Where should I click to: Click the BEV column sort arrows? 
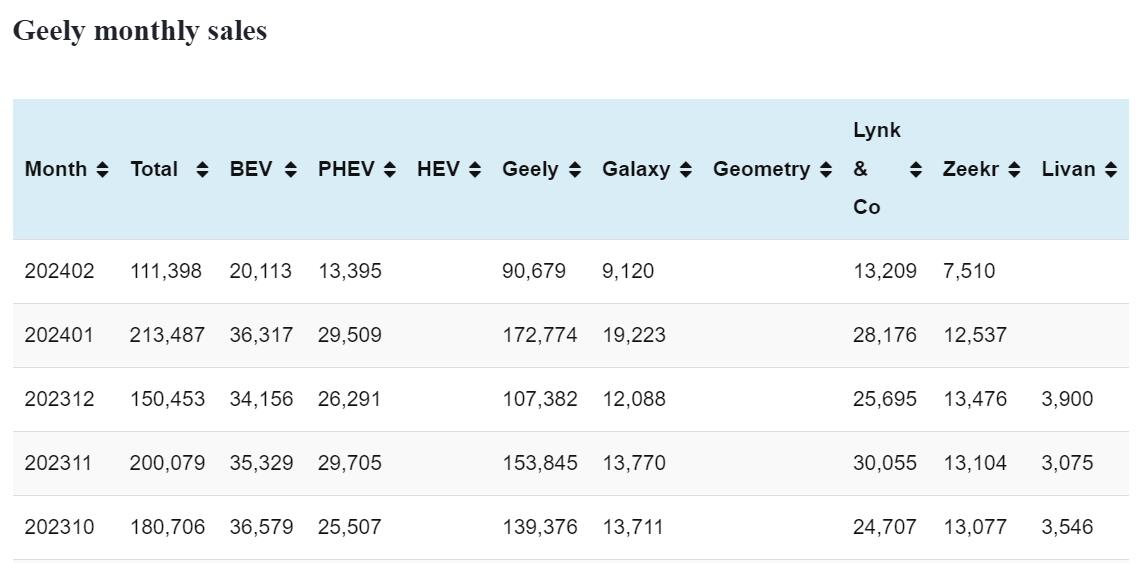290,170
